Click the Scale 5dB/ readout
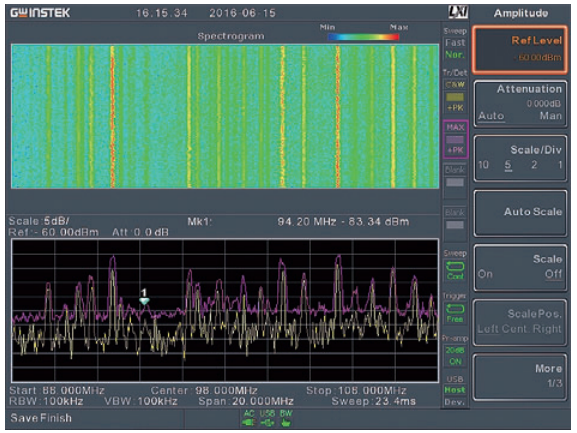The height and width of the screenshot is (433, 577). [x=39, y=221]
